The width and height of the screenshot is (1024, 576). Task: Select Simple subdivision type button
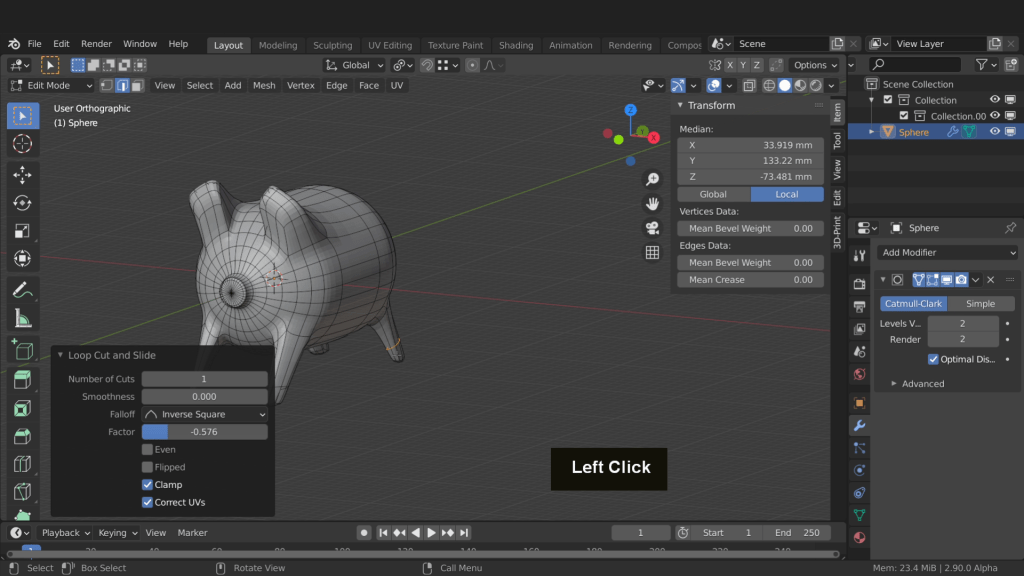980,304
